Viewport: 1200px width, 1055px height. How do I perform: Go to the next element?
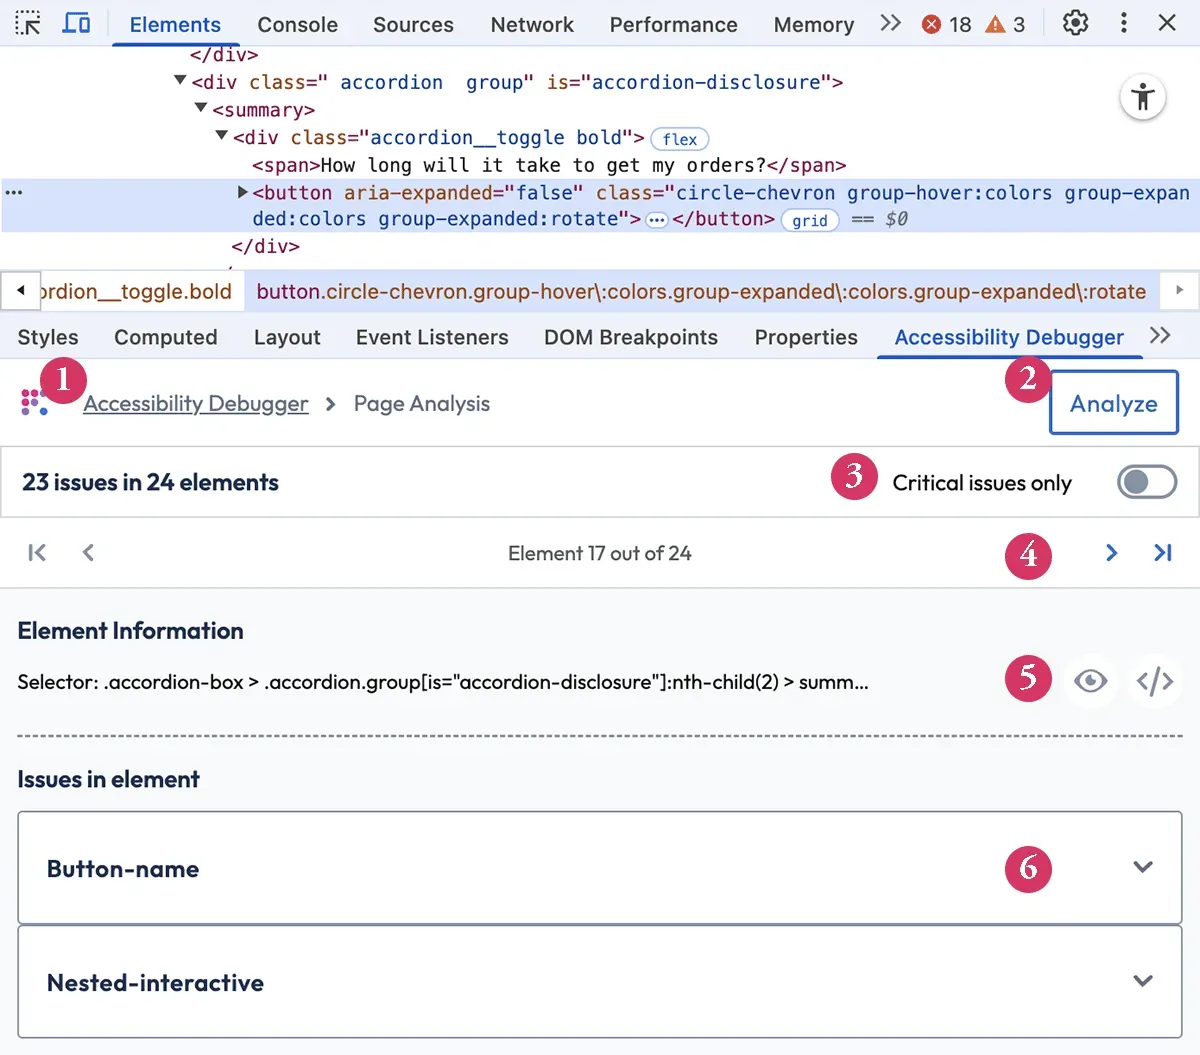point(1111,552)
